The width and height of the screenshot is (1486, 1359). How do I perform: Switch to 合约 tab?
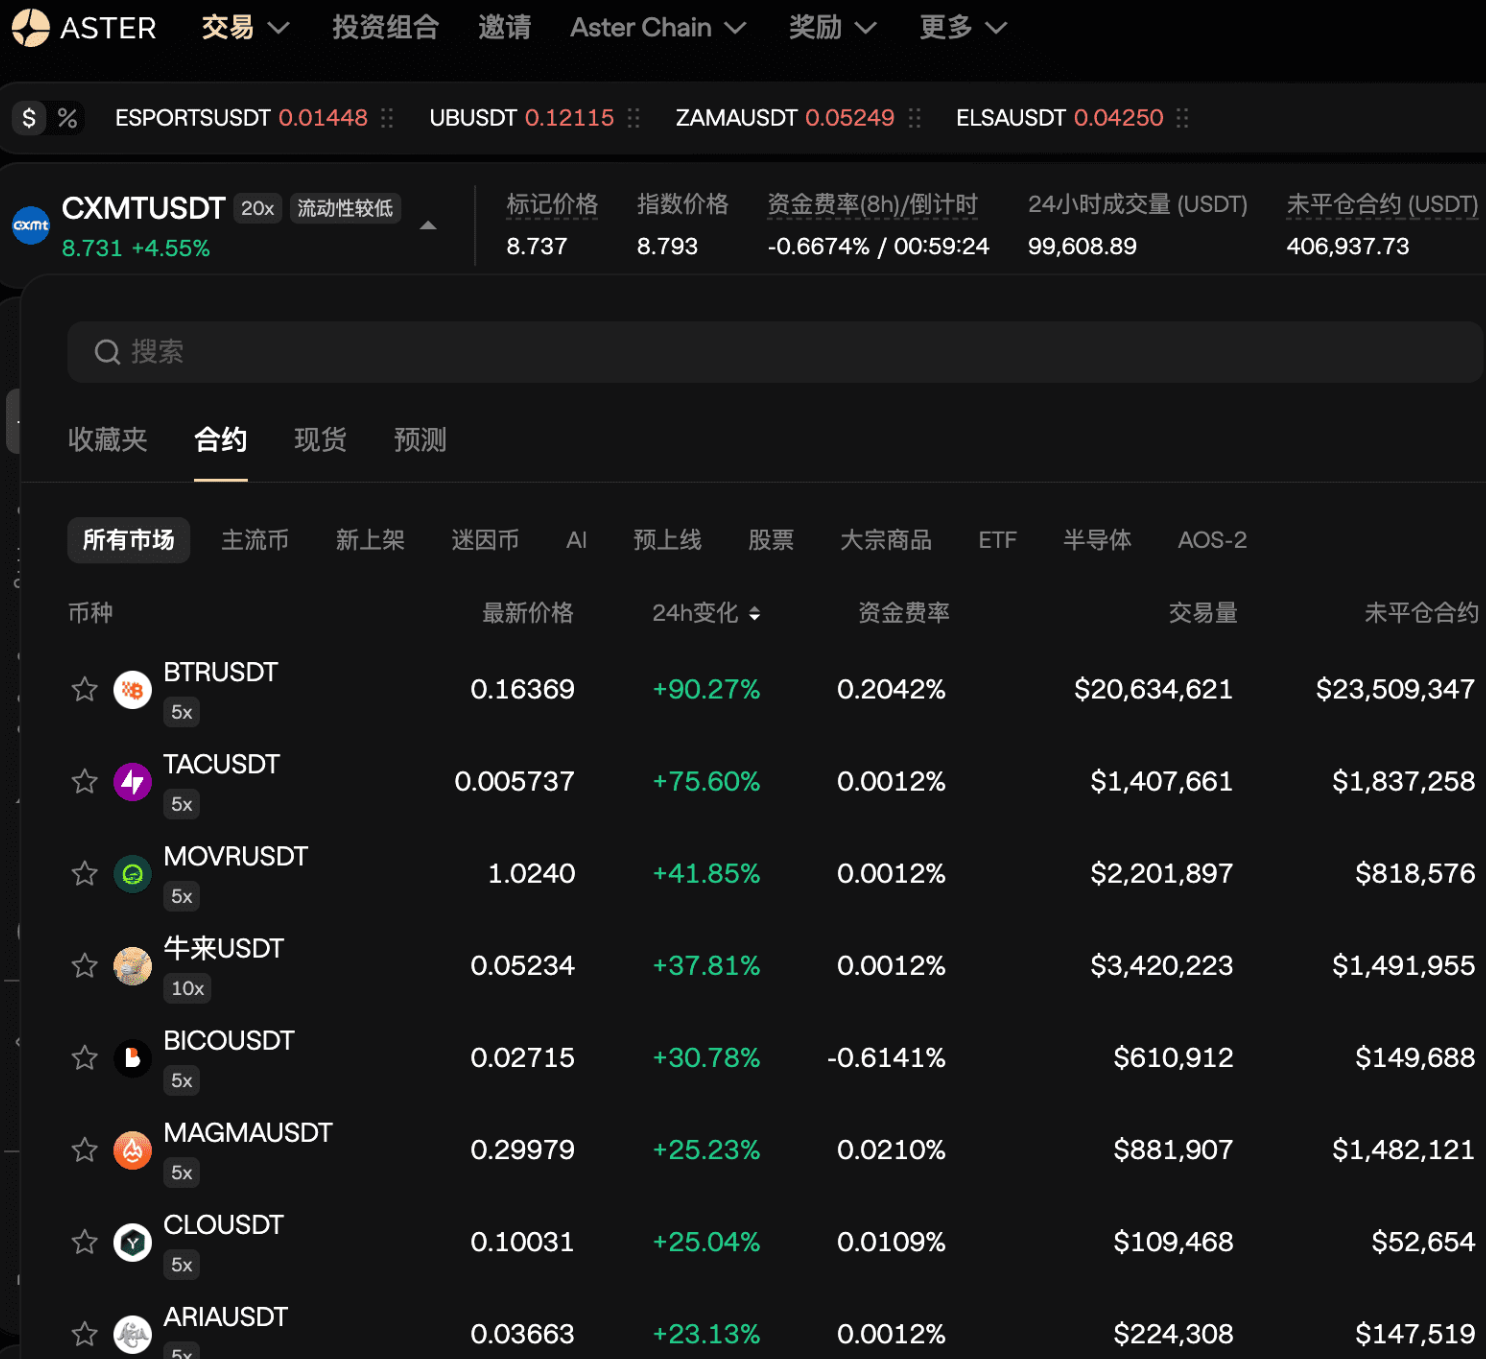220,440
